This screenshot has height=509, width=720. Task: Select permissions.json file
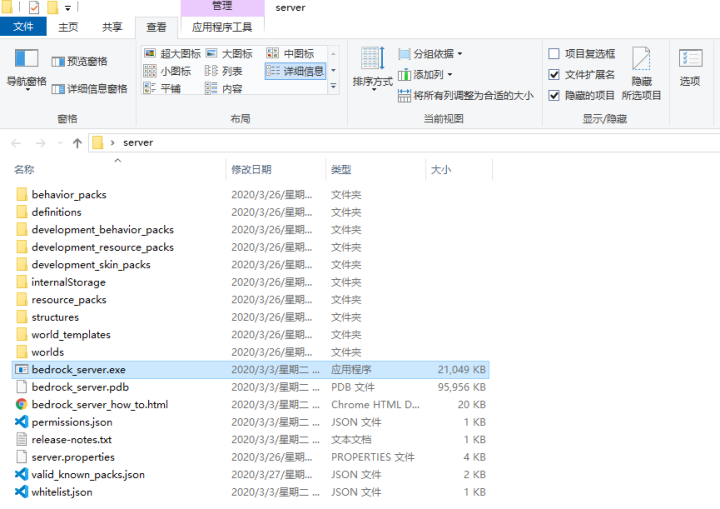click(251, 422)
